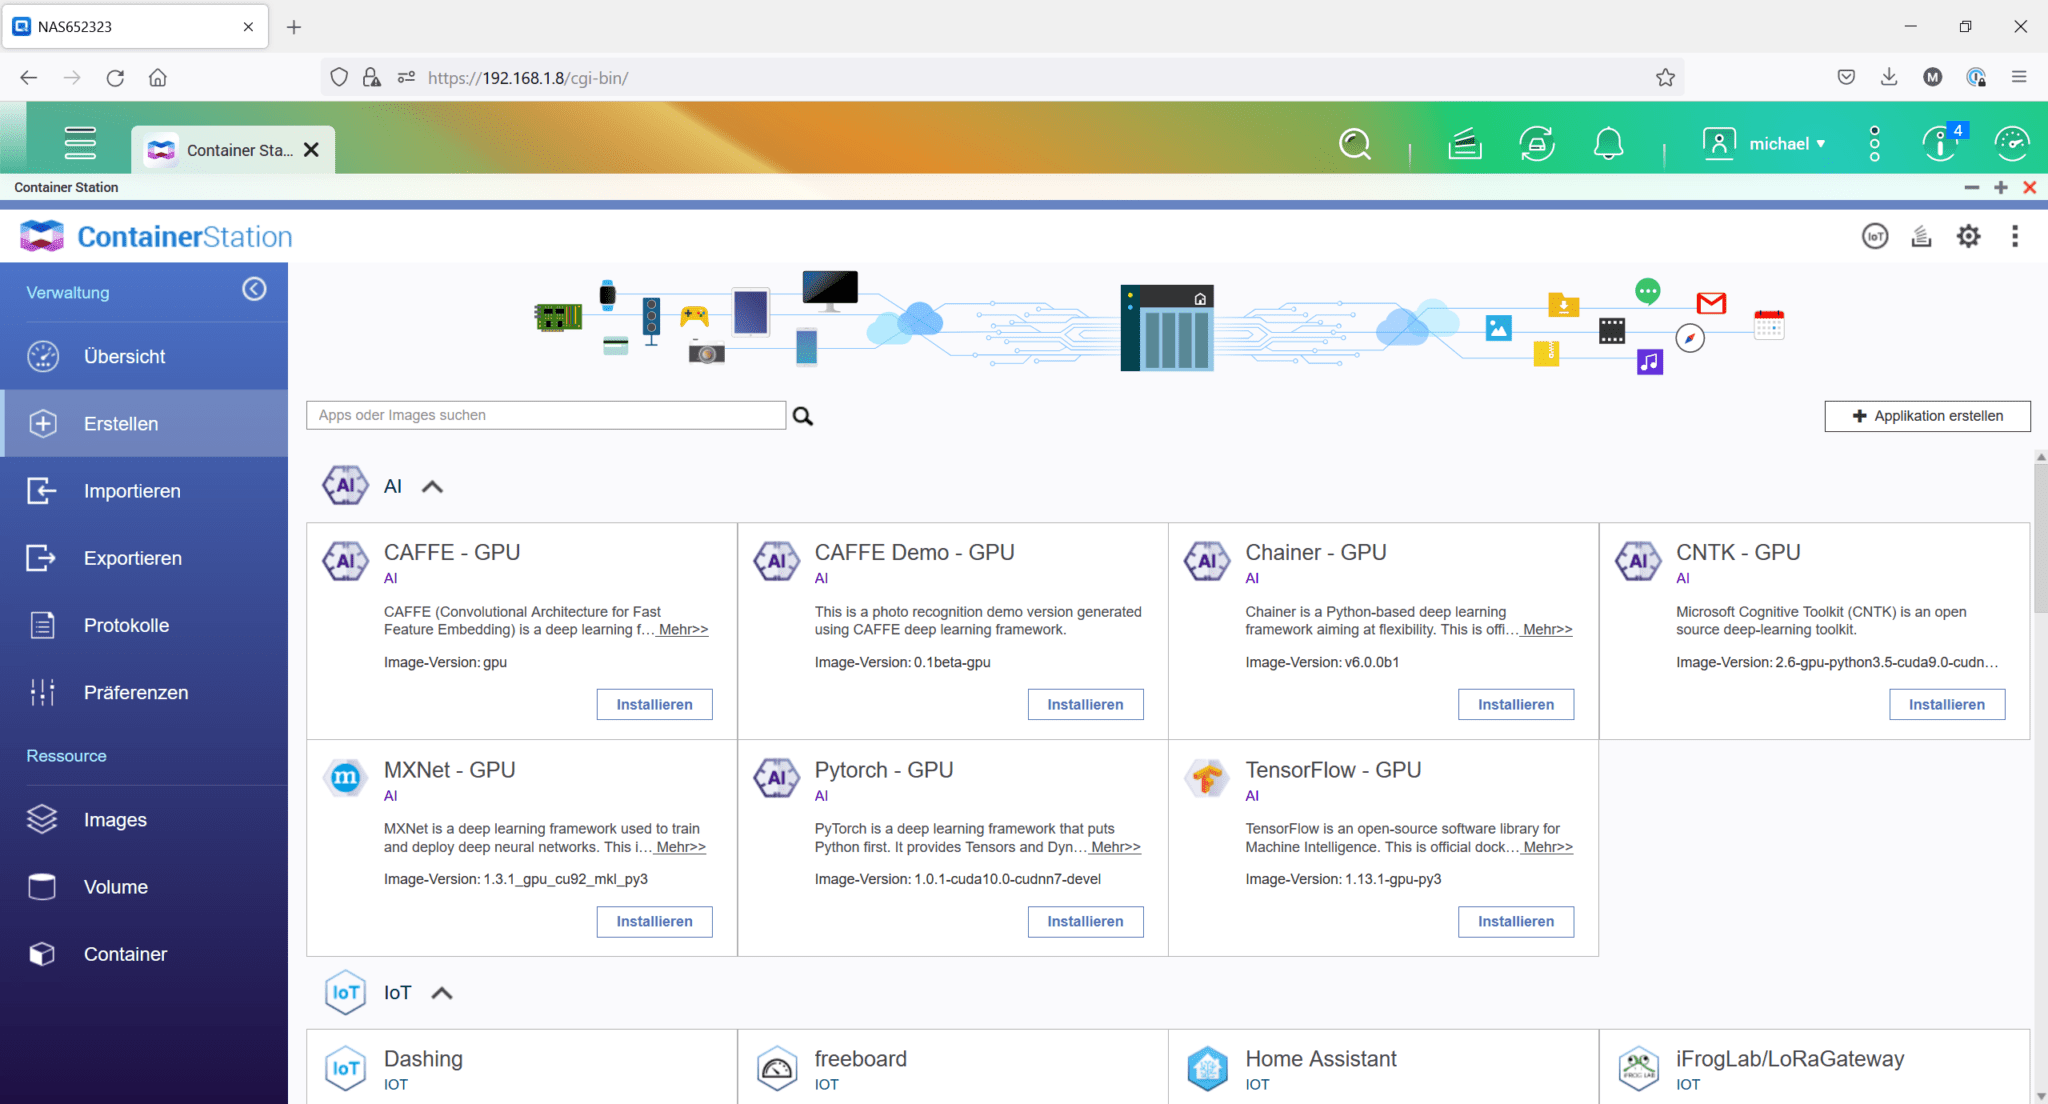Open the michael user account dropdown

click(x=1784, y=143)
